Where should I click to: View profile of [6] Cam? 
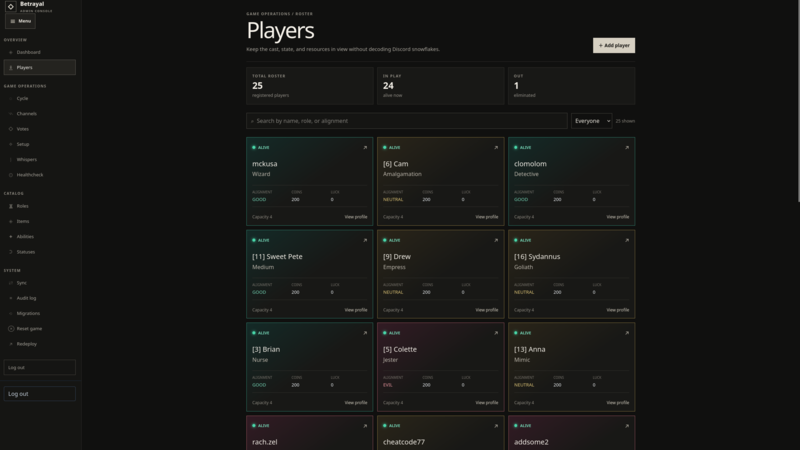[487, 217]
